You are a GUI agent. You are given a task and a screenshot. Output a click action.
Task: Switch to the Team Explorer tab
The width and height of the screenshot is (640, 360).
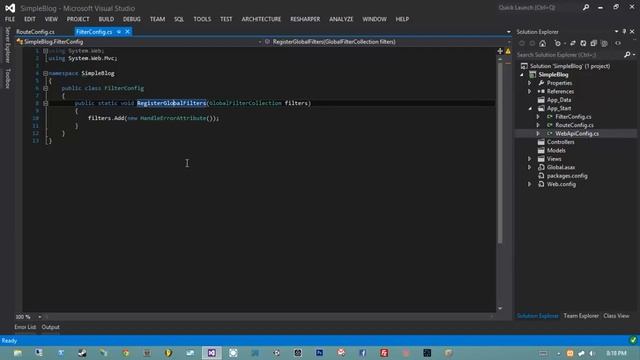pyautogui.click(x=581, y=316)
